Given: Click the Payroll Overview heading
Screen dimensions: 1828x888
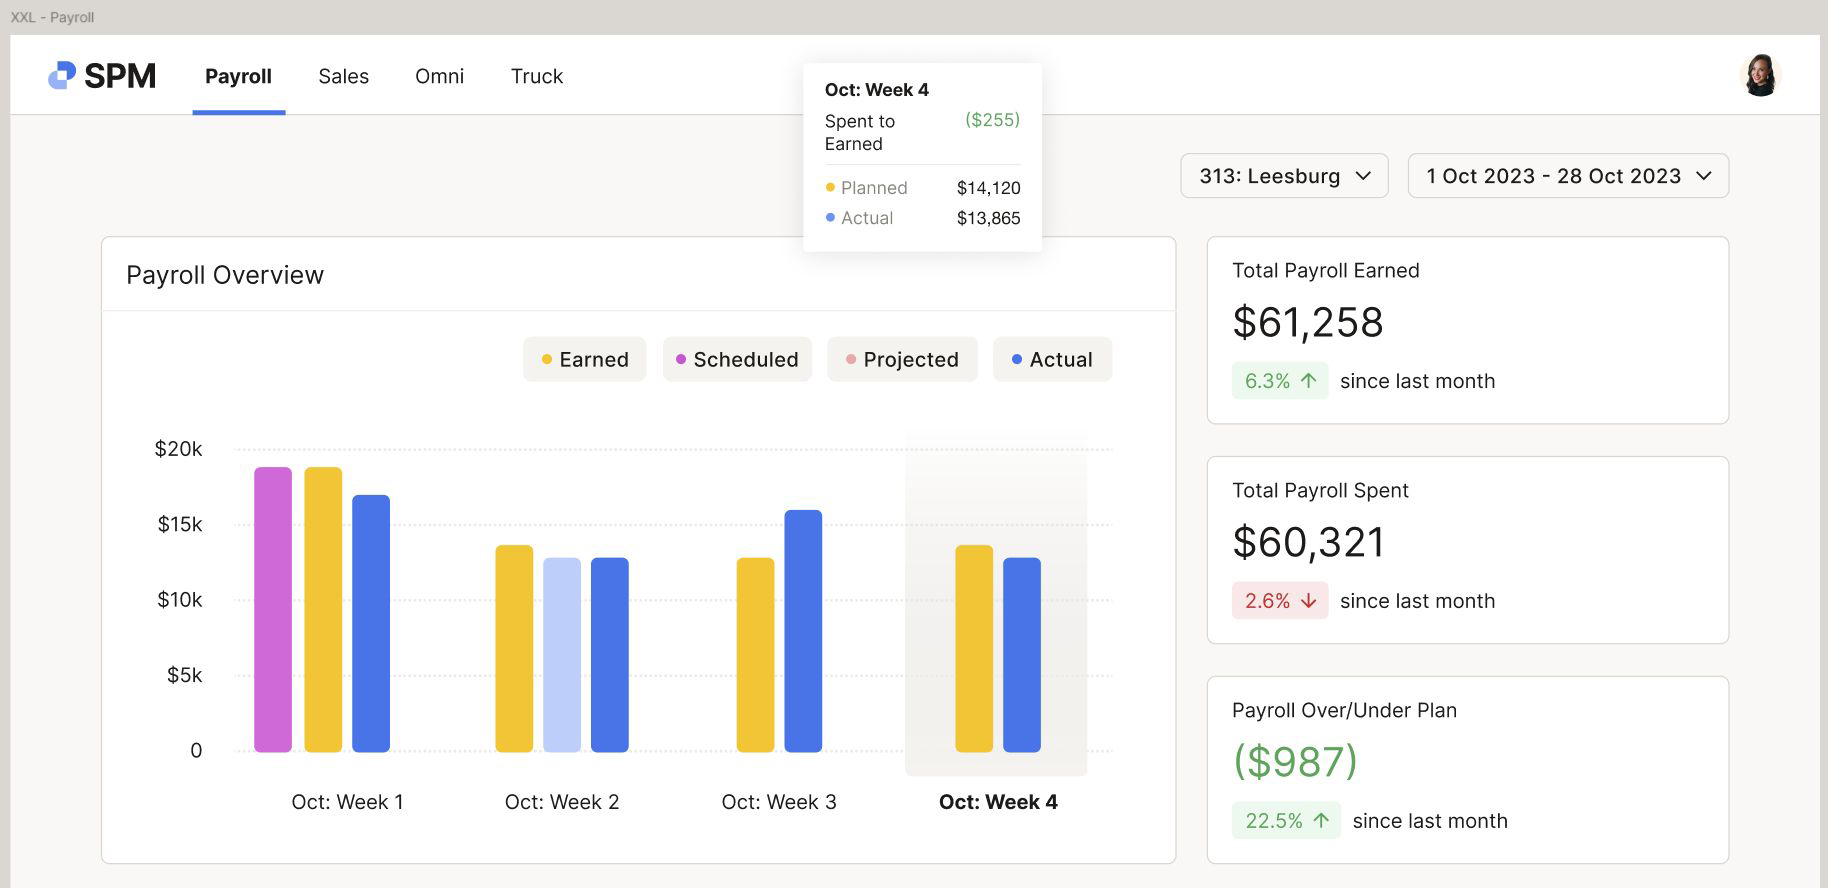Looking at the screenshot, I should 225,275.
